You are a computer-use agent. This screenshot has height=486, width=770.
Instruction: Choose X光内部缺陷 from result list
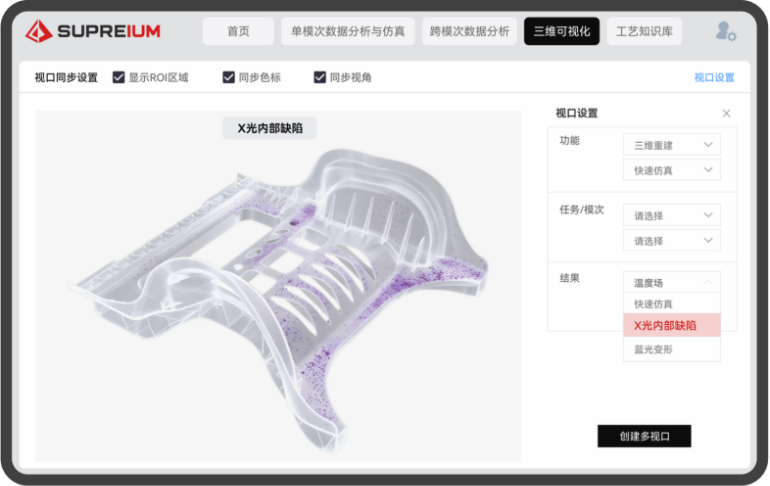[671, 325]
